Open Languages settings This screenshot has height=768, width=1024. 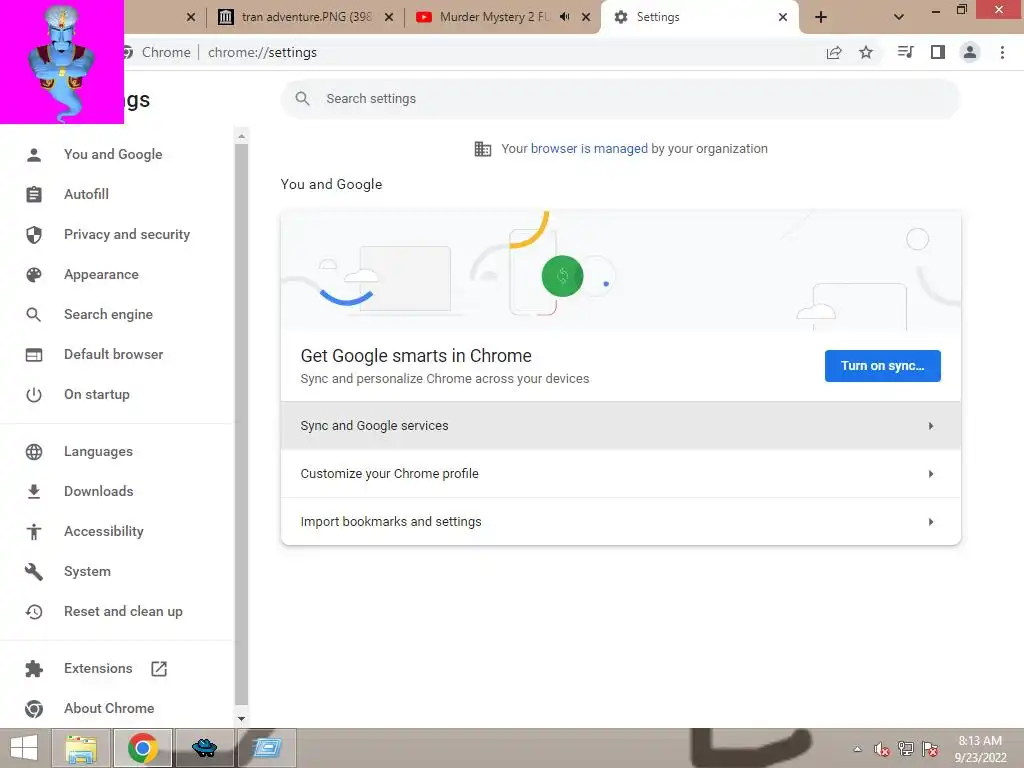[98, 451]
